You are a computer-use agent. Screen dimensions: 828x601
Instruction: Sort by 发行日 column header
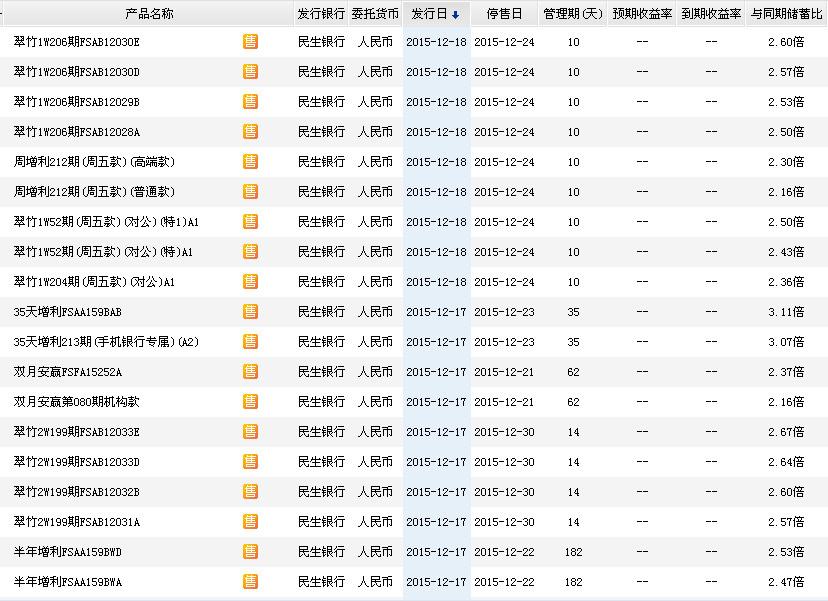coord(436,14)
